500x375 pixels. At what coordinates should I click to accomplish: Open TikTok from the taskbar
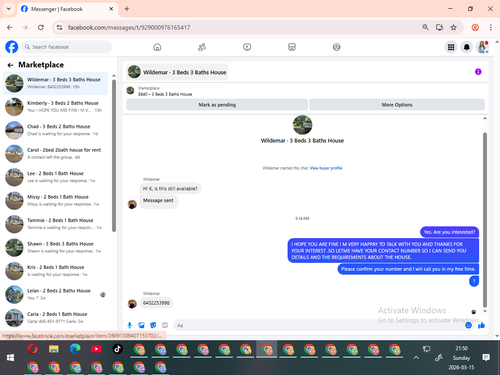117,349
